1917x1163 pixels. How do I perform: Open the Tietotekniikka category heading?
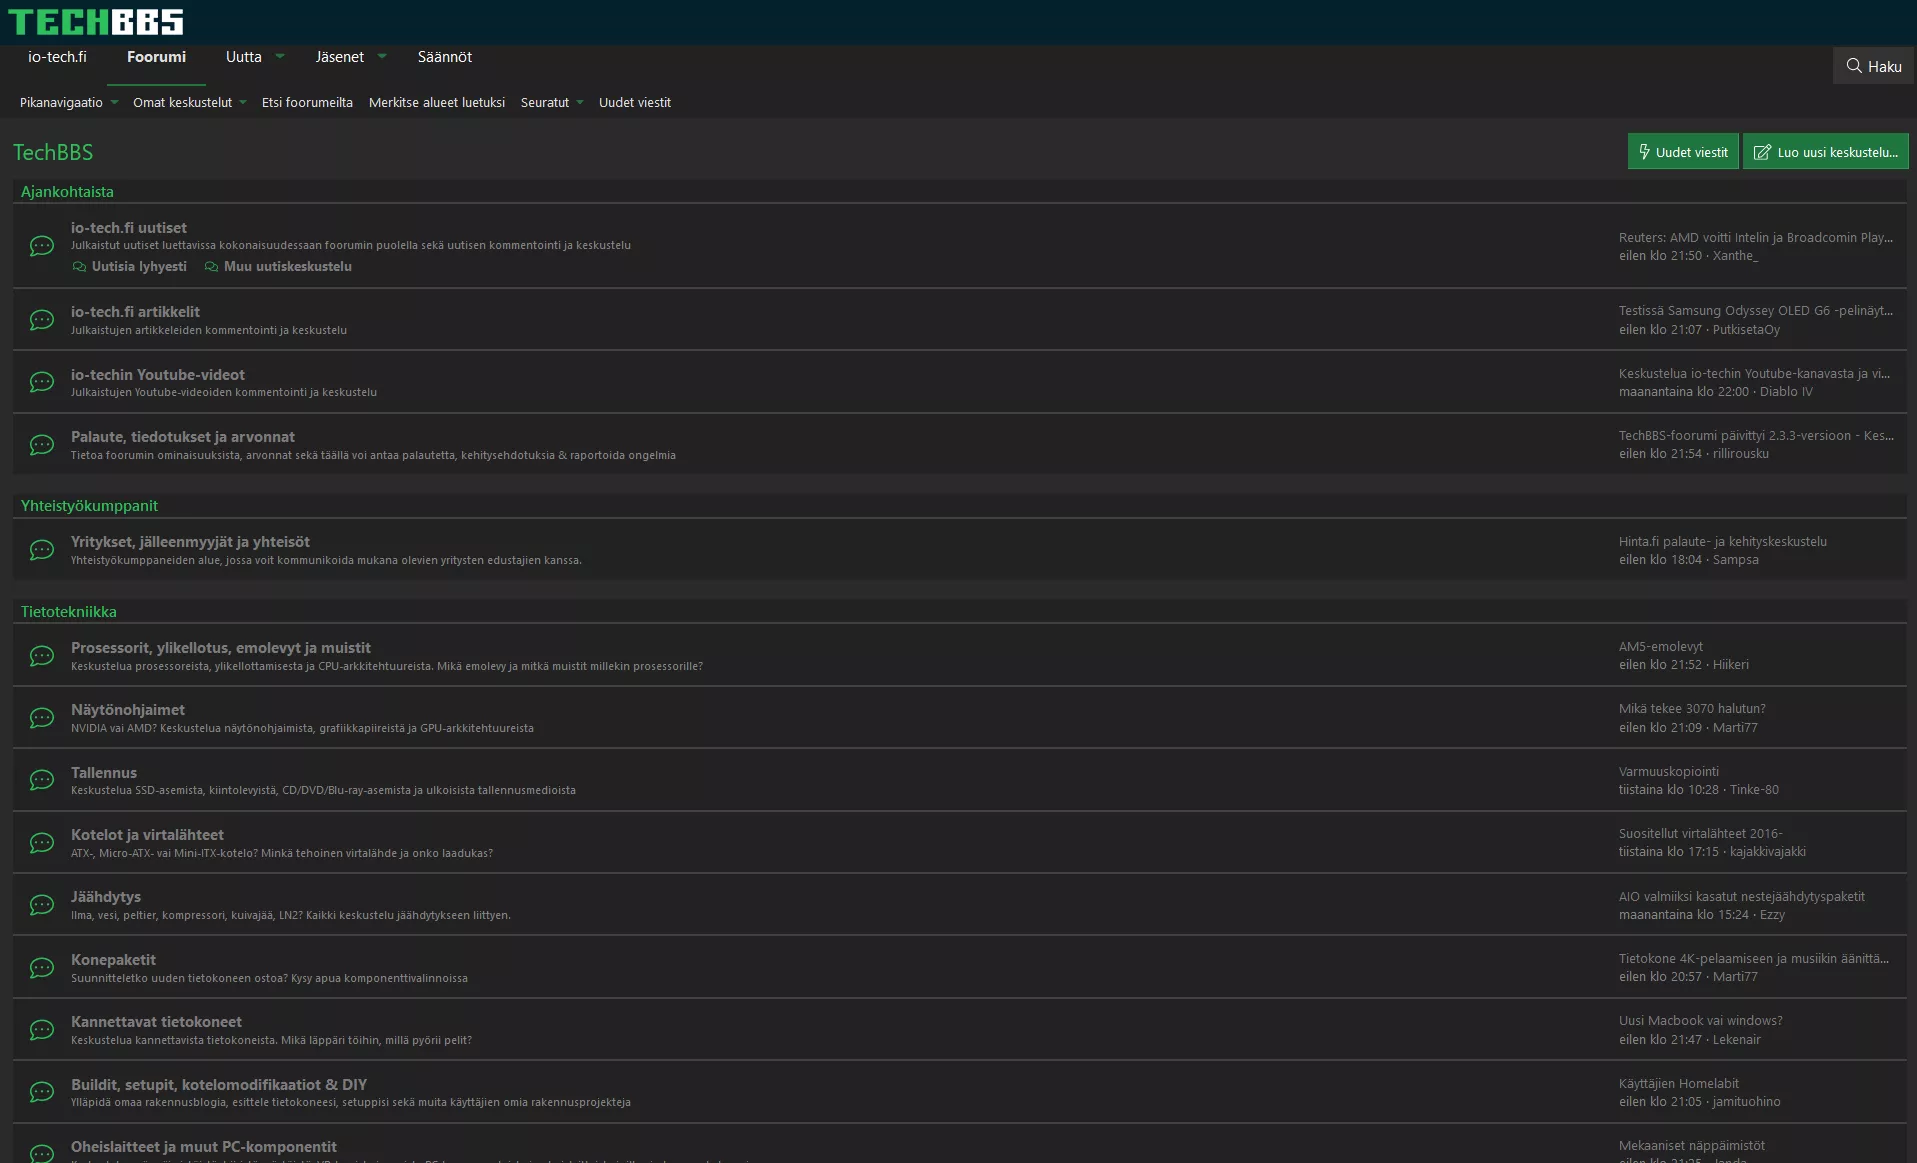point(69,611)
